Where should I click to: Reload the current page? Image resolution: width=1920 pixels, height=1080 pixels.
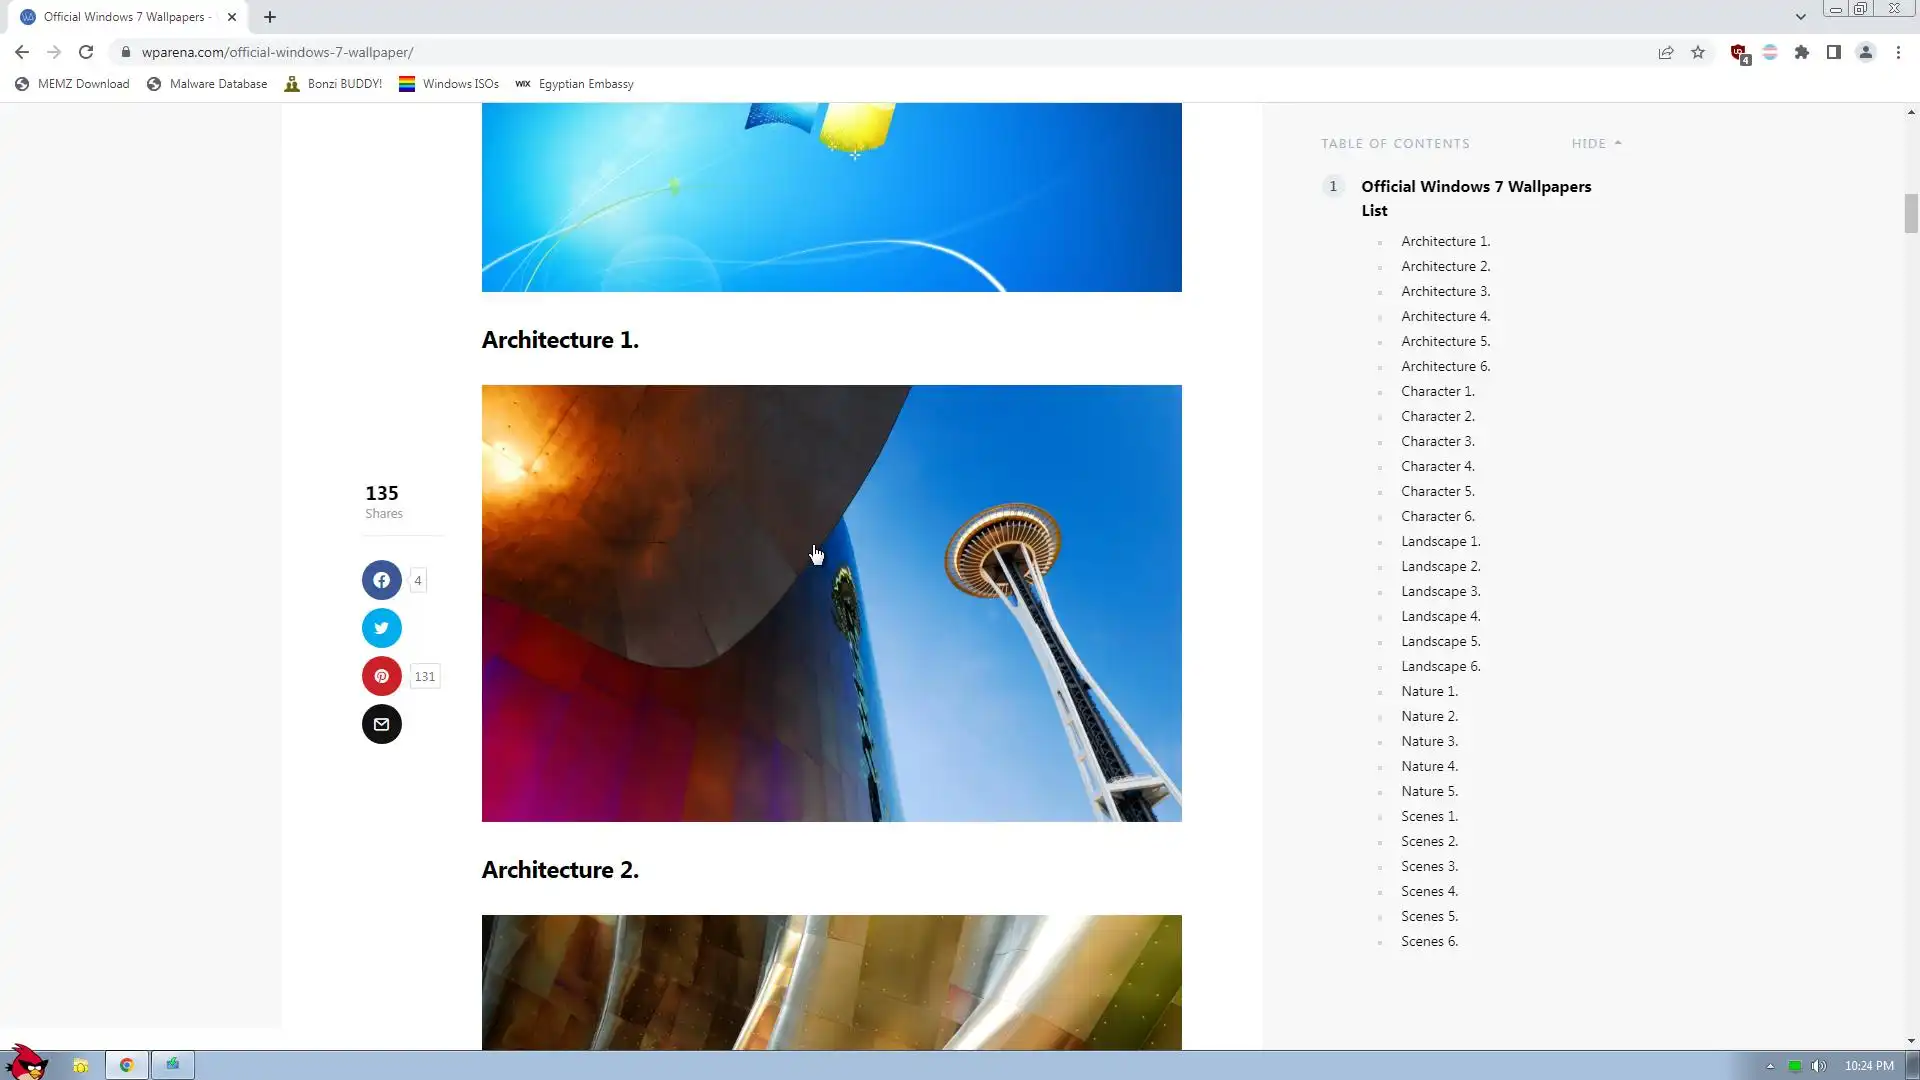point(86,52)
